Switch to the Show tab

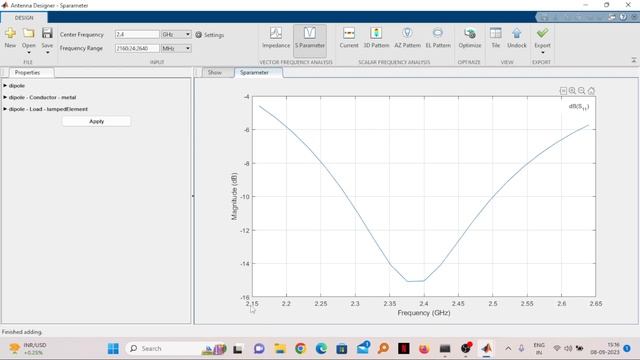click(x=215, y=73)
